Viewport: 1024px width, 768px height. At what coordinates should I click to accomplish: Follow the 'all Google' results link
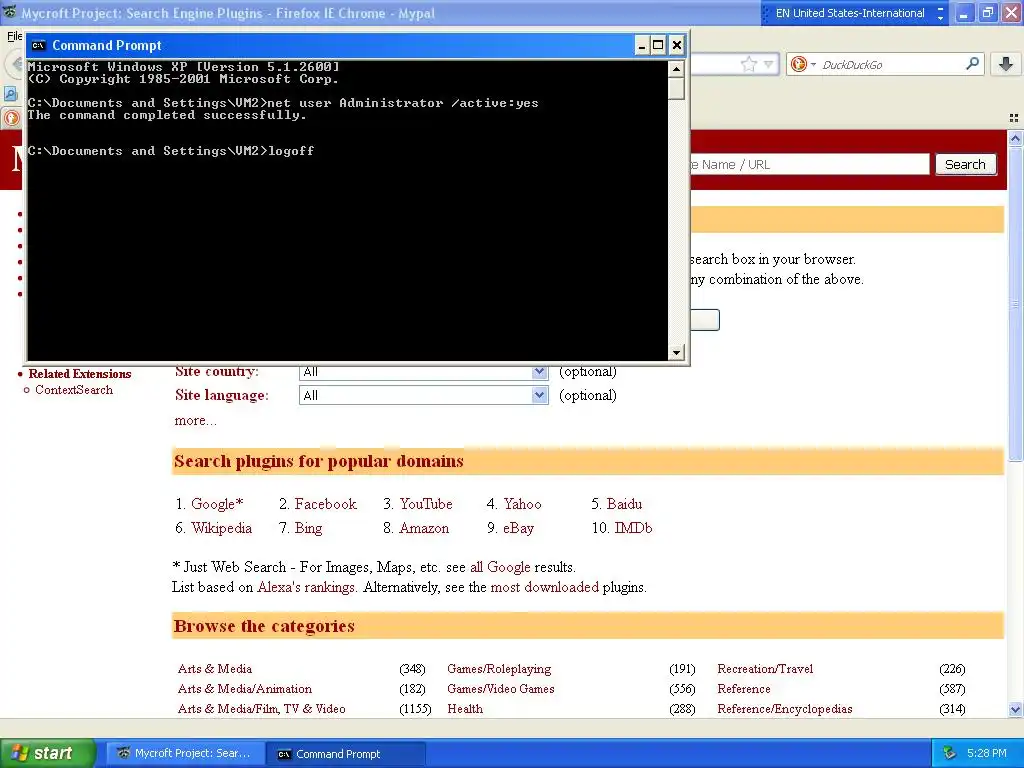[500, 567]
